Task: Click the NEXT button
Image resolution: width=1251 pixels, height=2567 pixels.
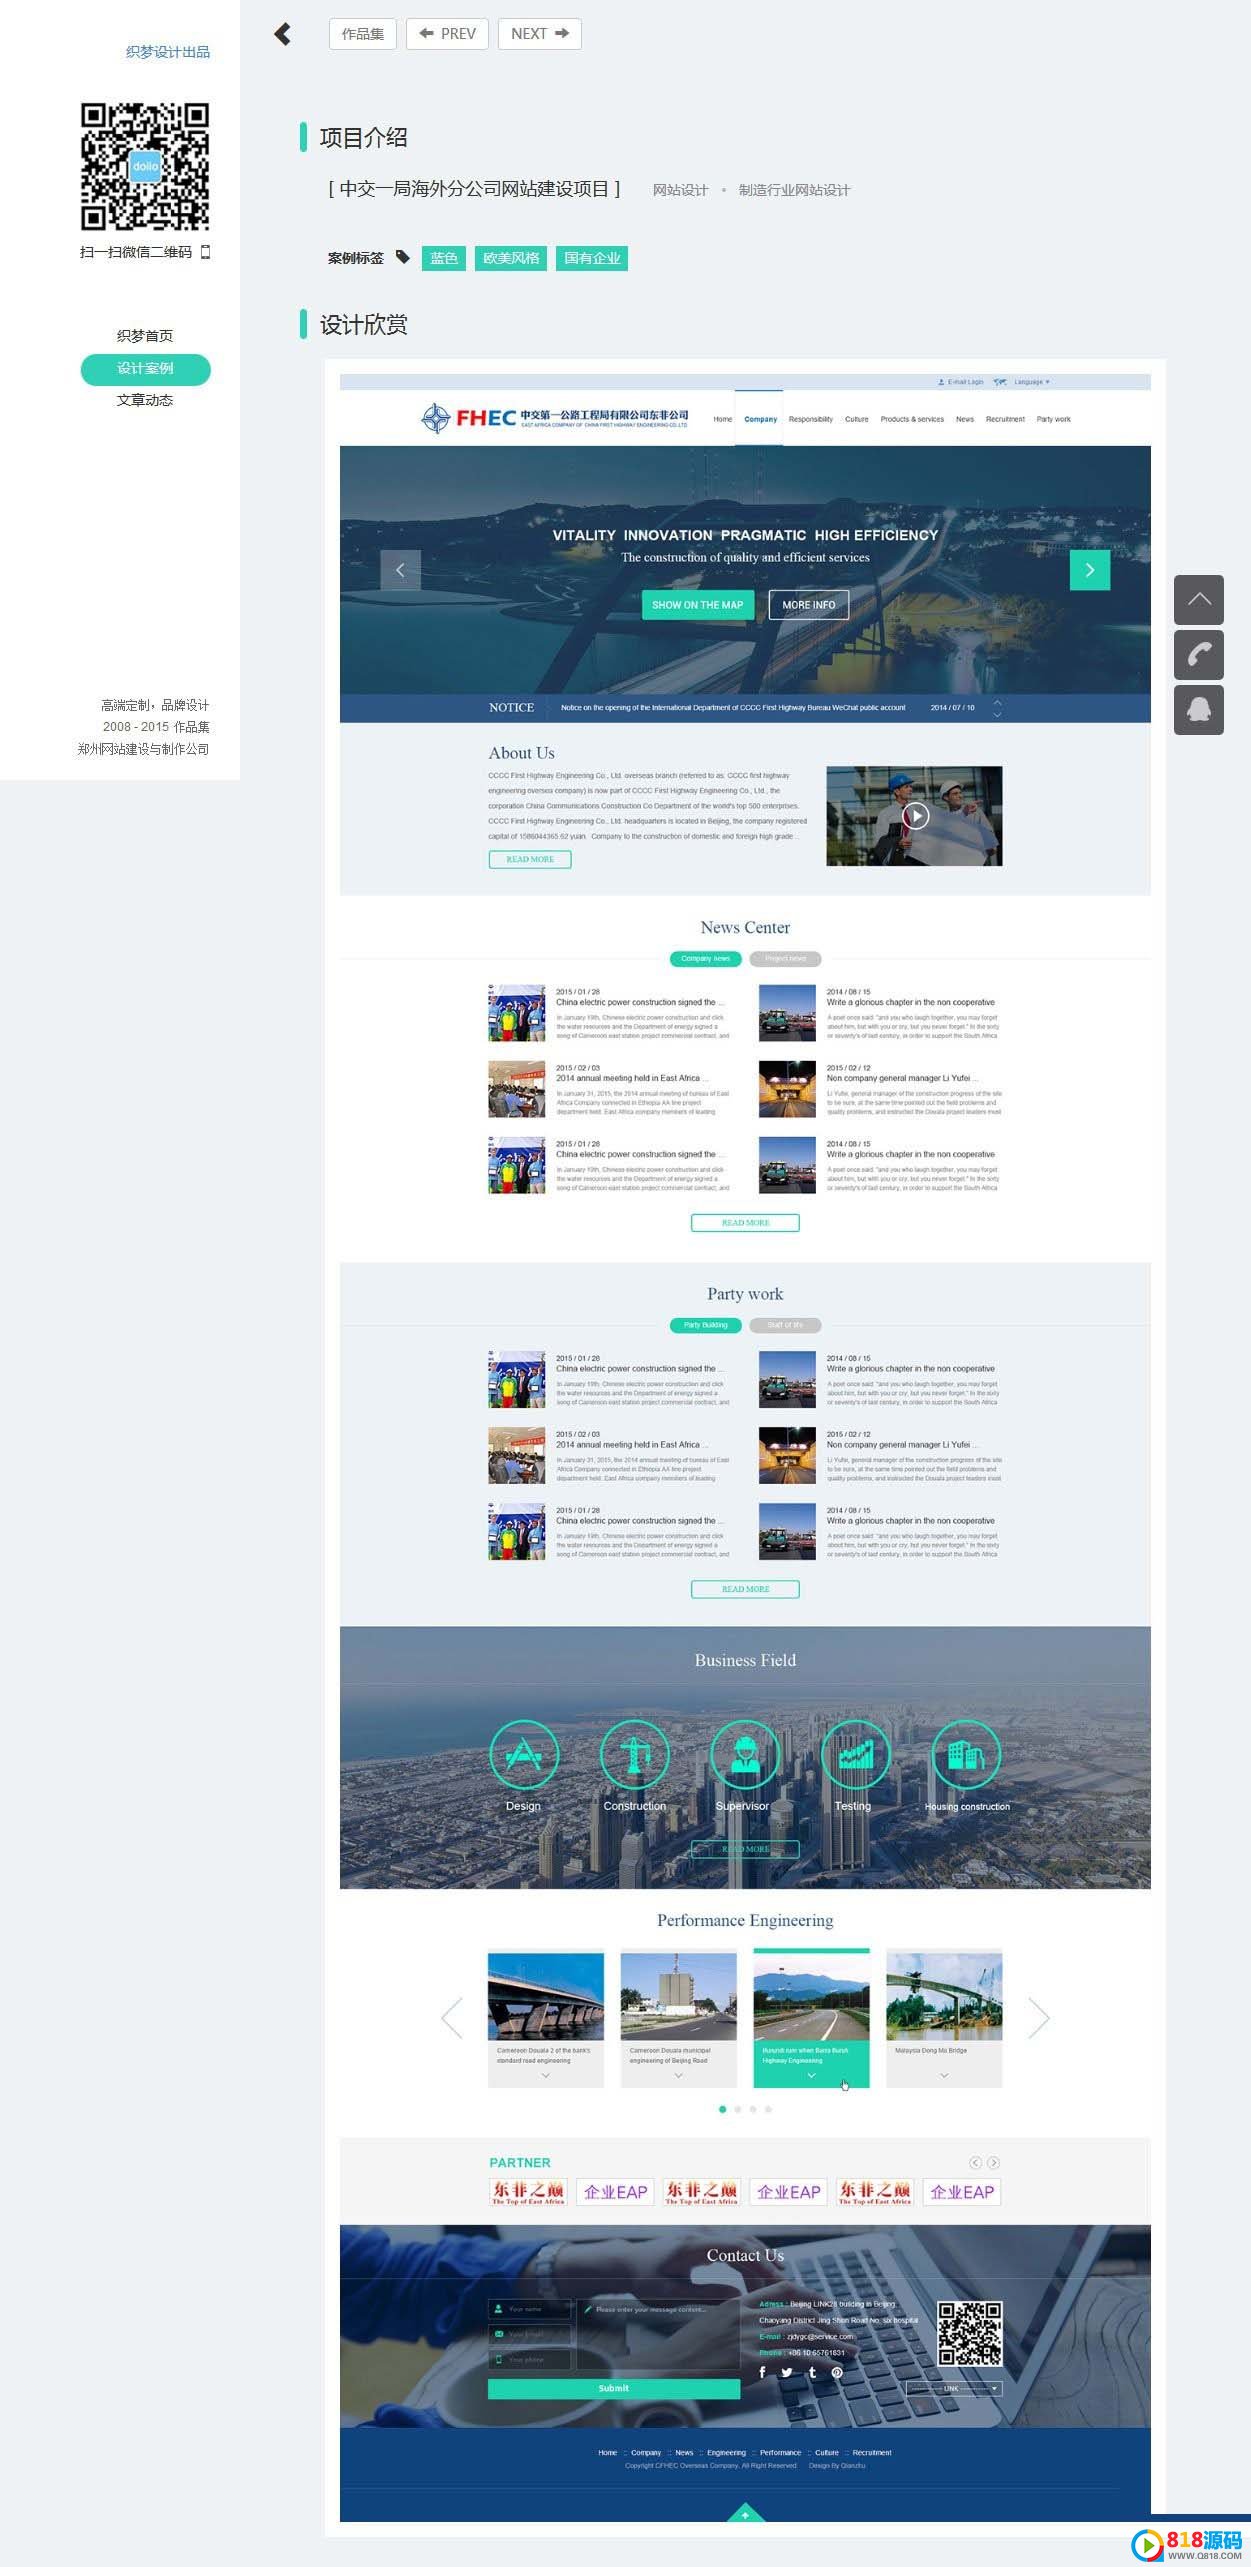Action: 540,34
